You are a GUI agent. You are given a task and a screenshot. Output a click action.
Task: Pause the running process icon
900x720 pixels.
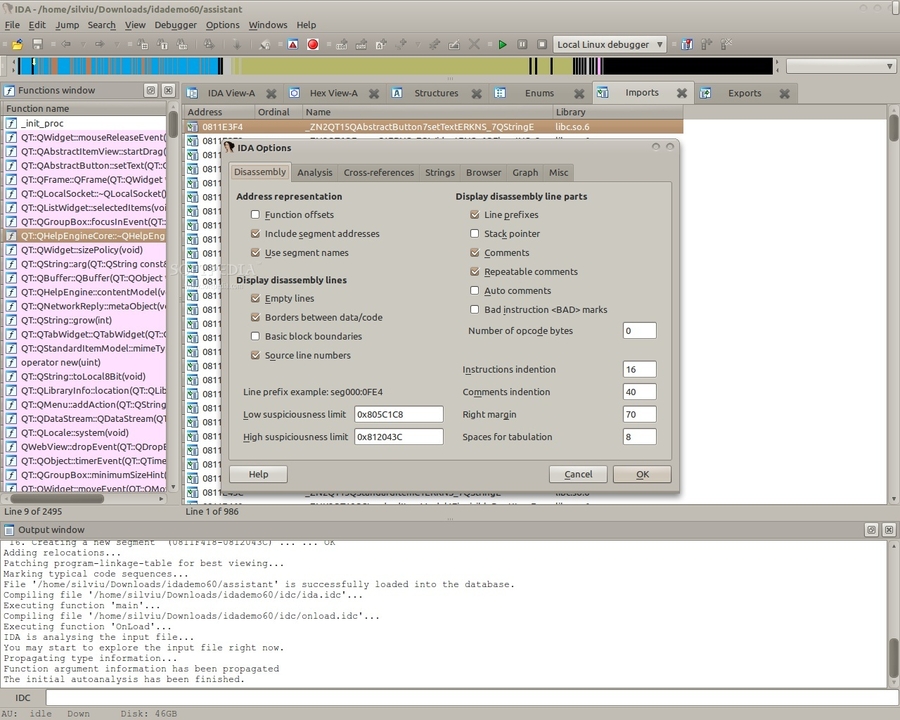(524, 44)
